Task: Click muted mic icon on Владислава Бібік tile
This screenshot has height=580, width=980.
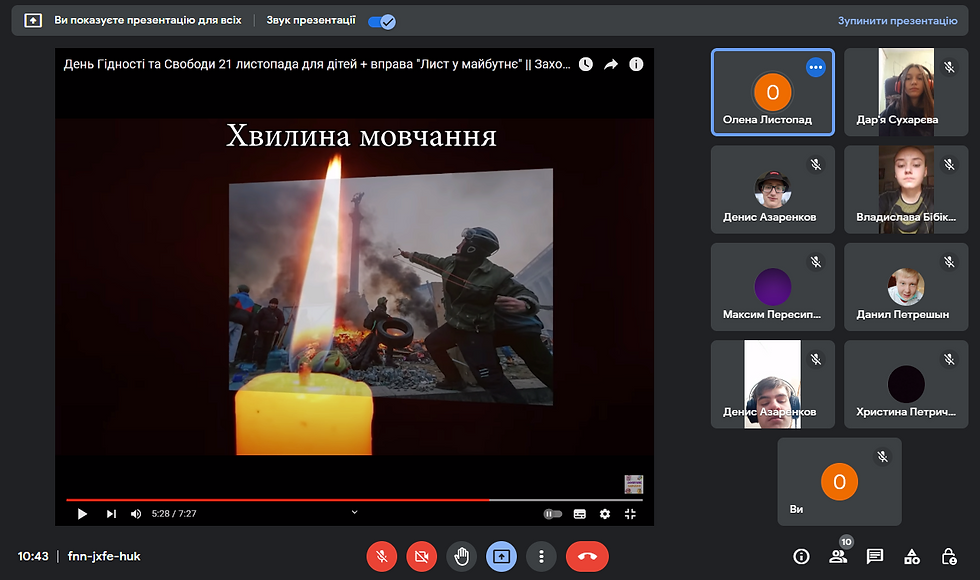Action: pos(949,165)
